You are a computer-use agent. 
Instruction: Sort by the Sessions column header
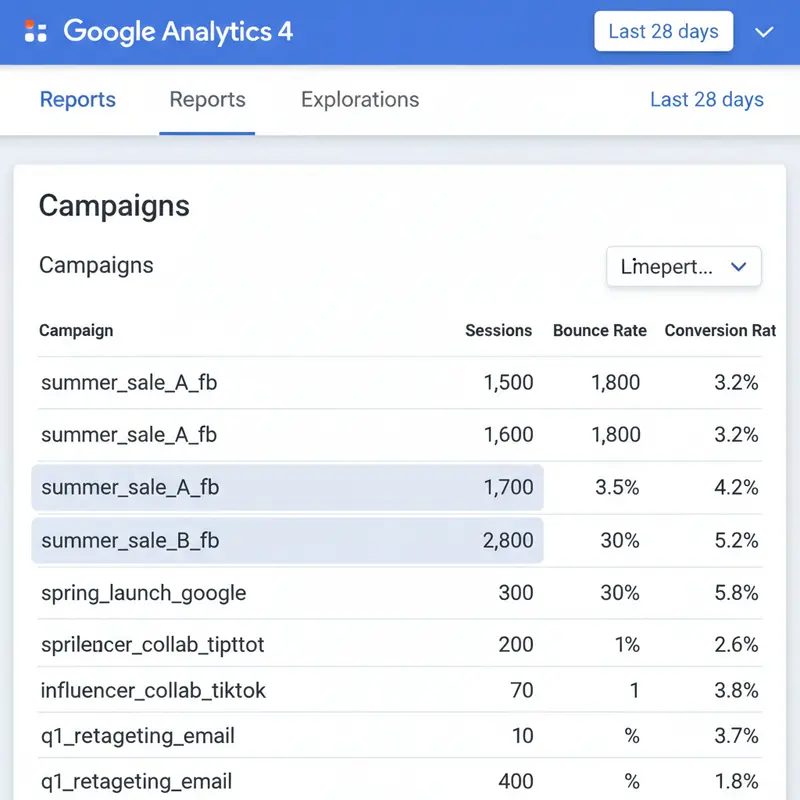[x=499, y=331]
